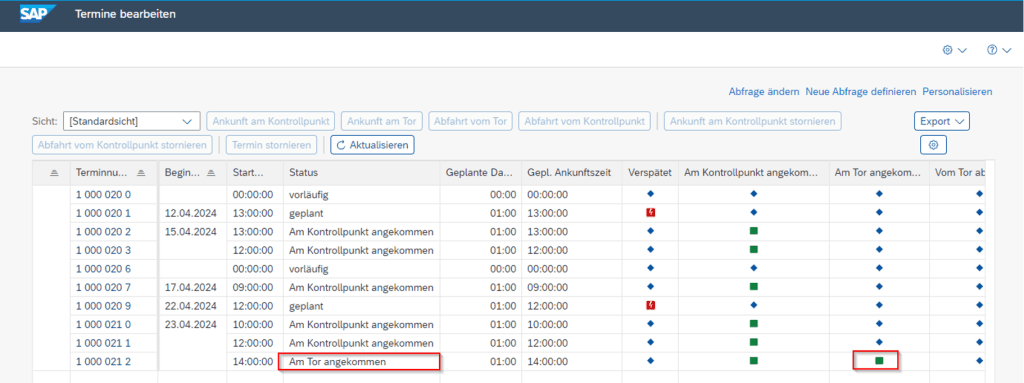This screenshot has height=383, width=1024.
Task: Click Termine bearbeiten page title
Action: tap(125, 14)
